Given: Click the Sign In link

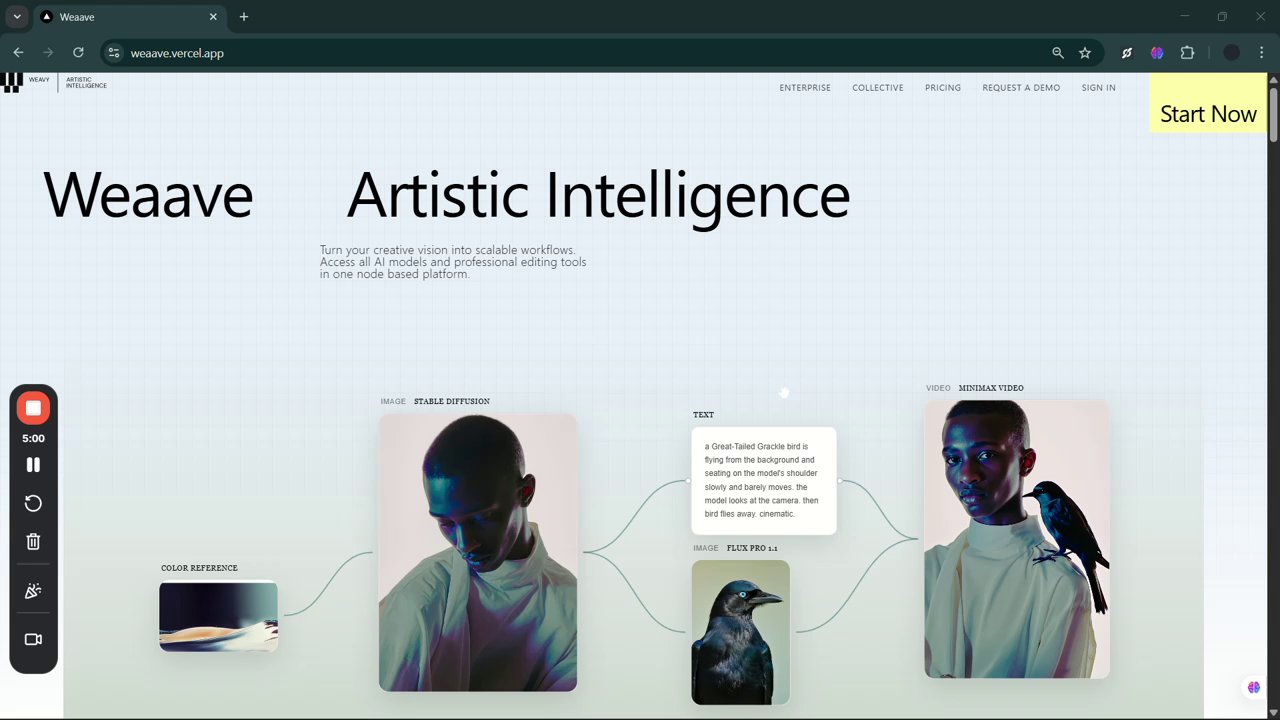Looking at the screenshot, I should (x=1098, y=88).
